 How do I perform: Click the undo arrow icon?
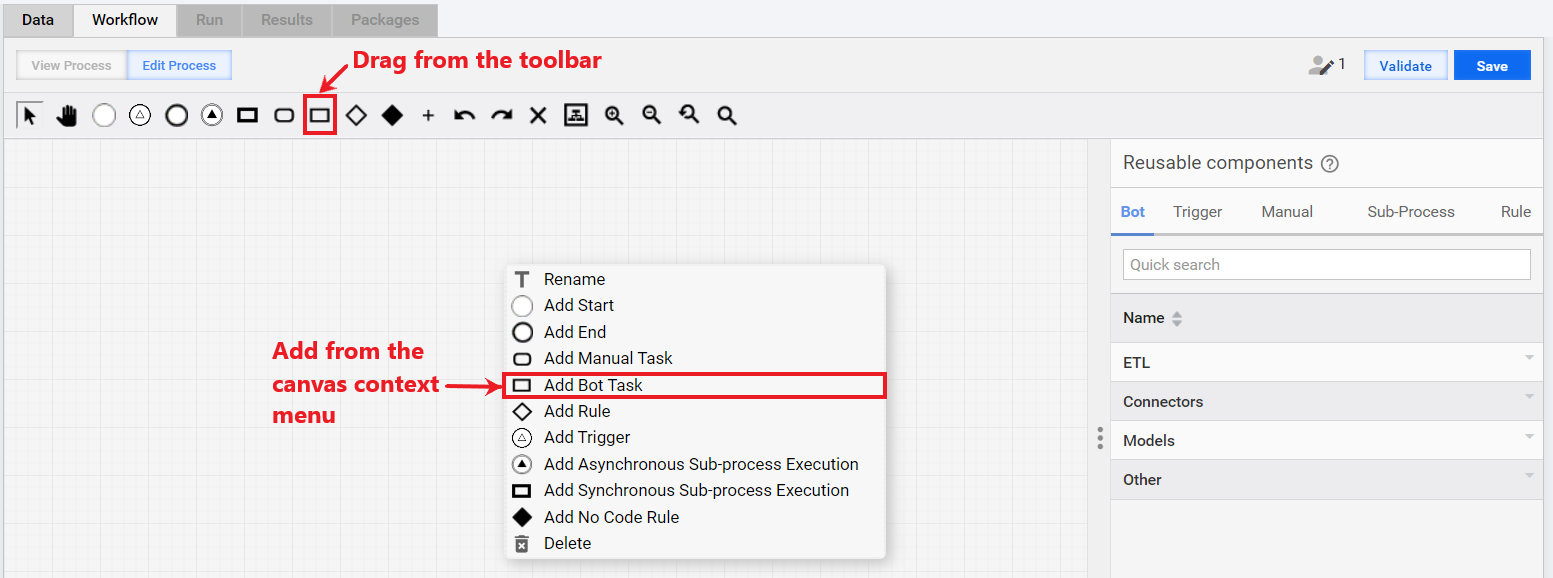[464, 116]
